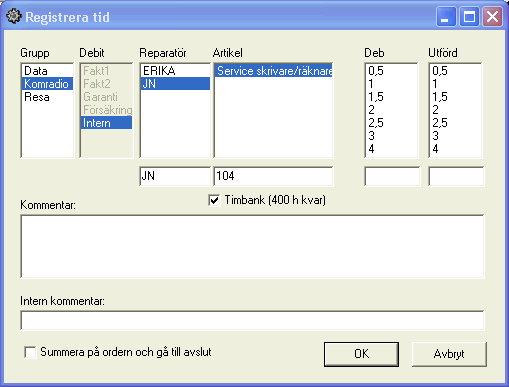Select Intern in the Debit list
Image resolution: width=509 pixels, height=387 pixels.
click(x=106, y=123)
